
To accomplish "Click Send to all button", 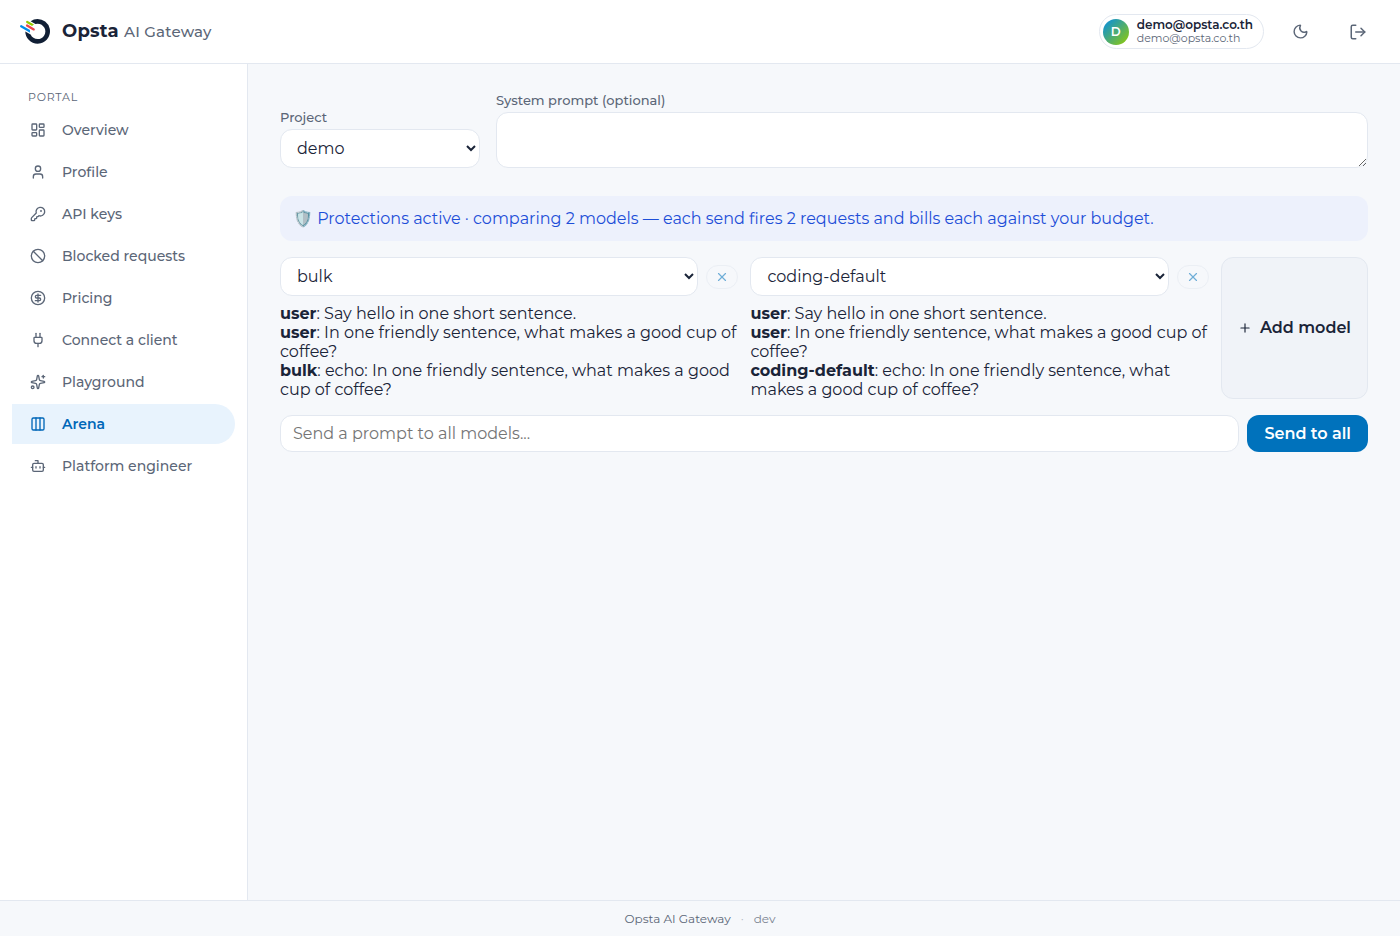I will [x=1307, y=434].
